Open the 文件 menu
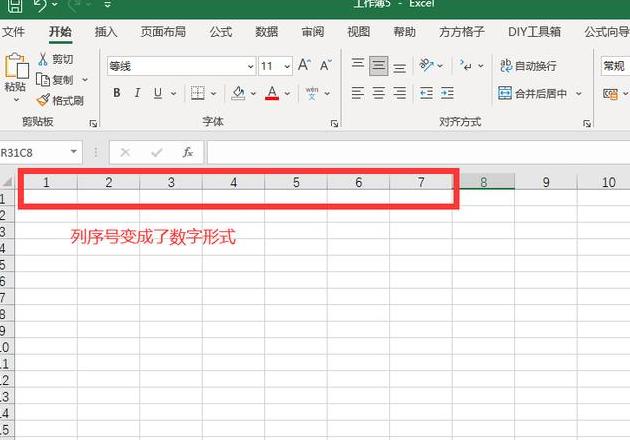Viewport: 630px width, 440px height. (13, 32)
